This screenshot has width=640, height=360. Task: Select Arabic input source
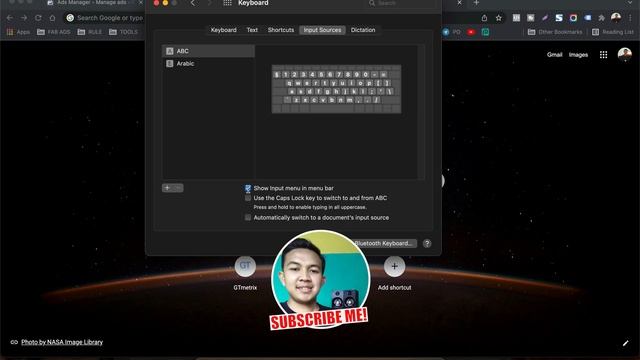point(209,63)
